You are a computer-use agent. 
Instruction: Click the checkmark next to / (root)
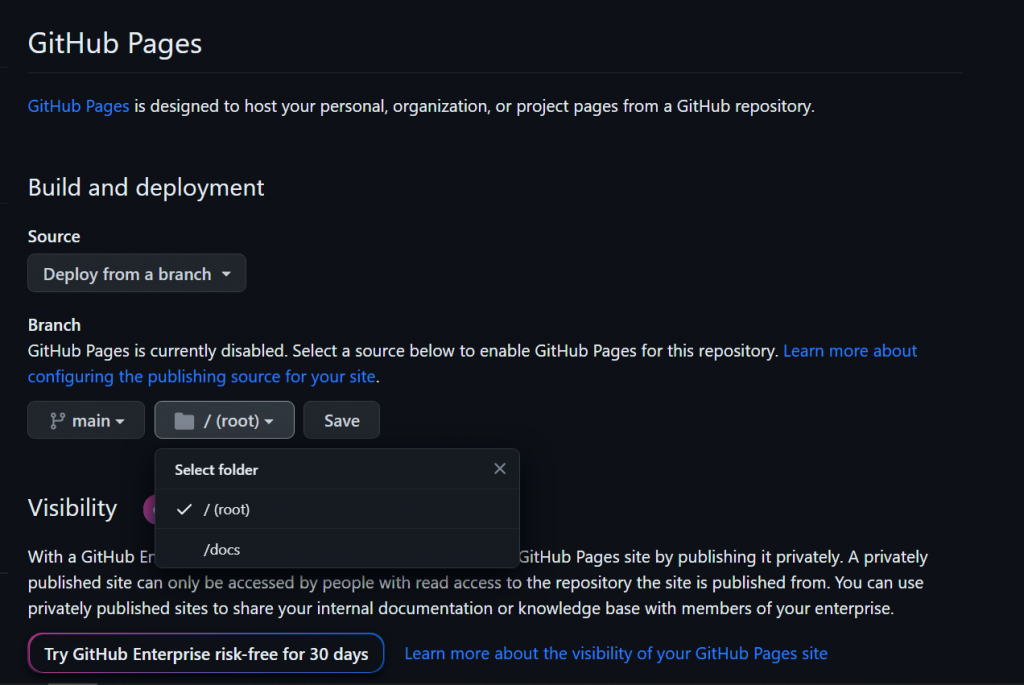tap(183, 510)
